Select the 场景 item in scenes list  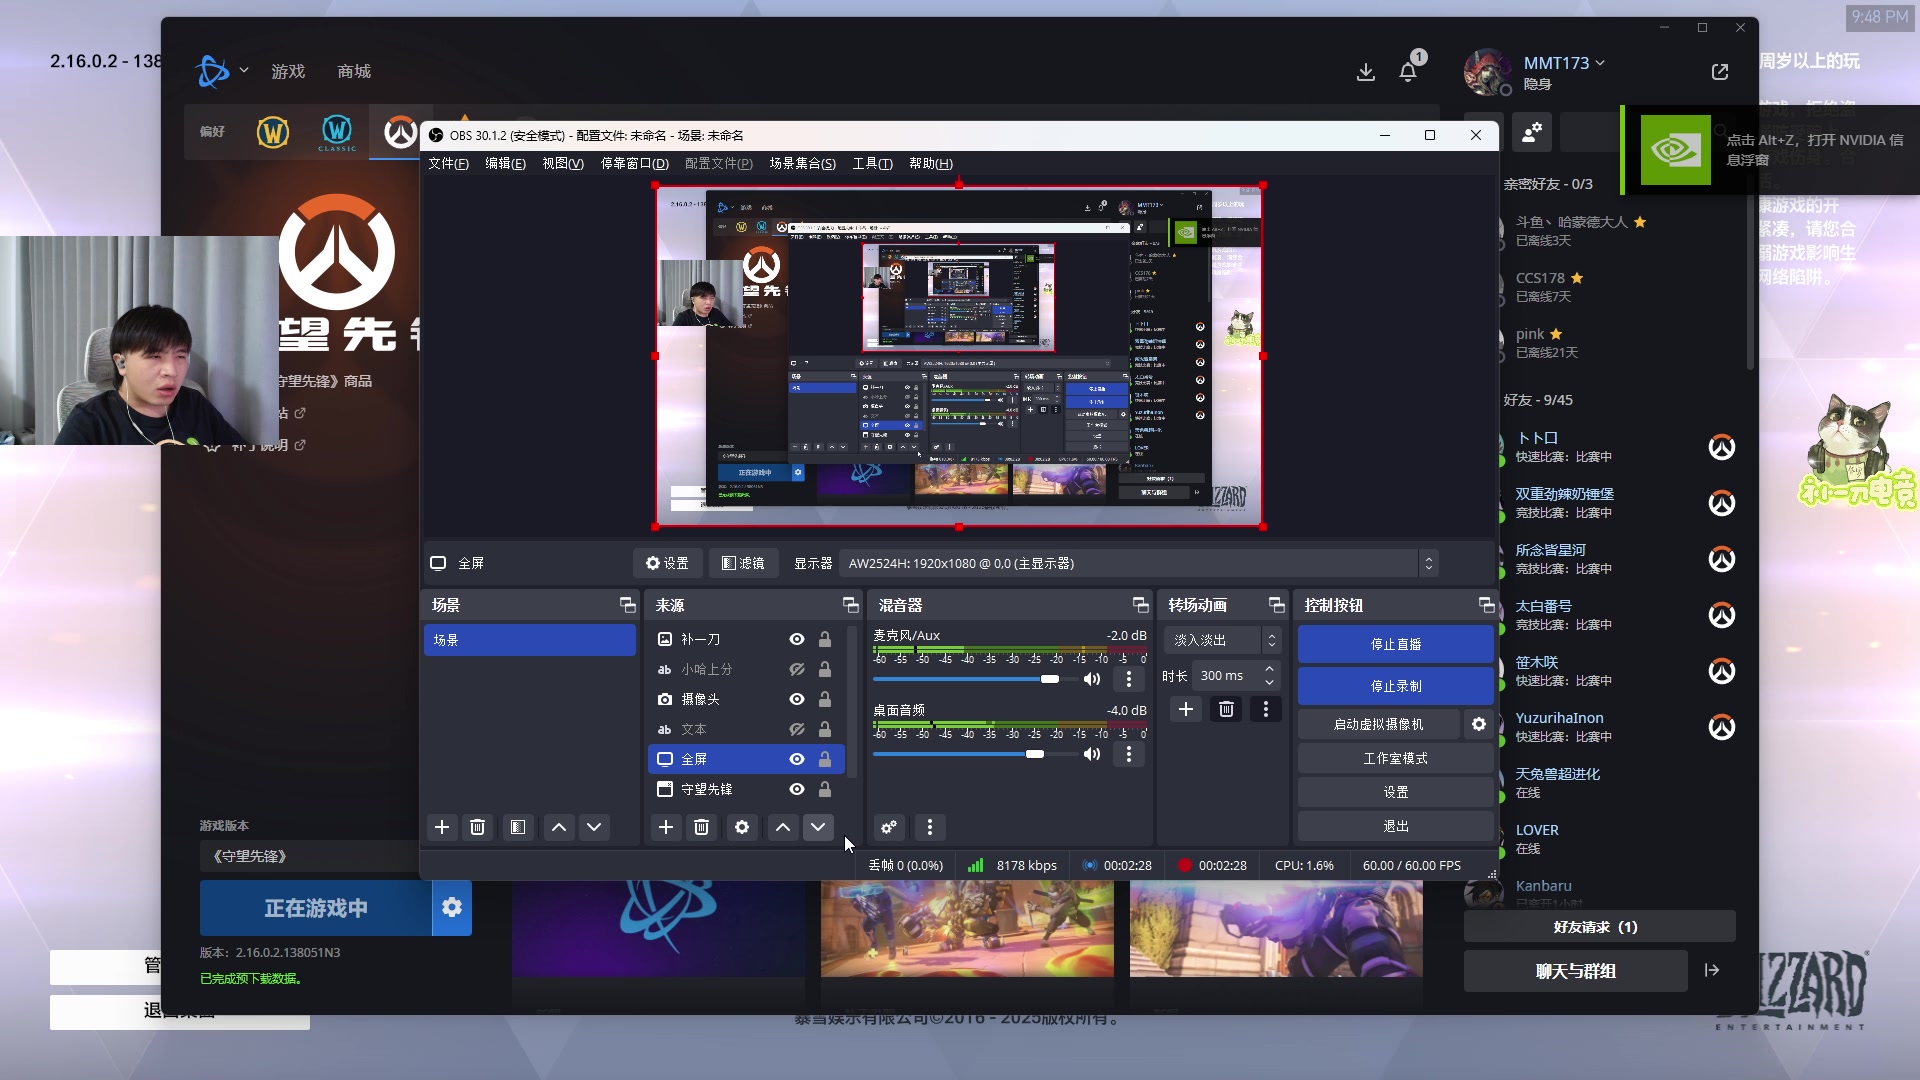coord(530,640)
